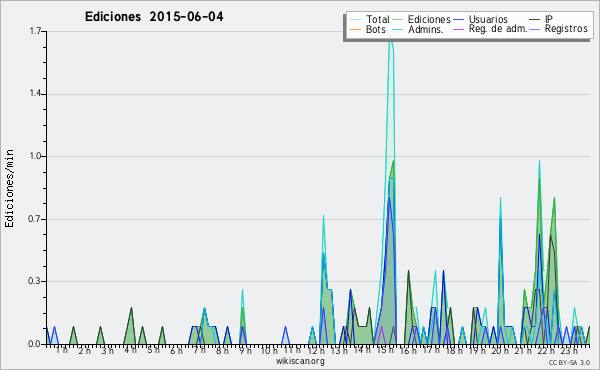Click the orange Bots legend line swatch

click(355, 29)
